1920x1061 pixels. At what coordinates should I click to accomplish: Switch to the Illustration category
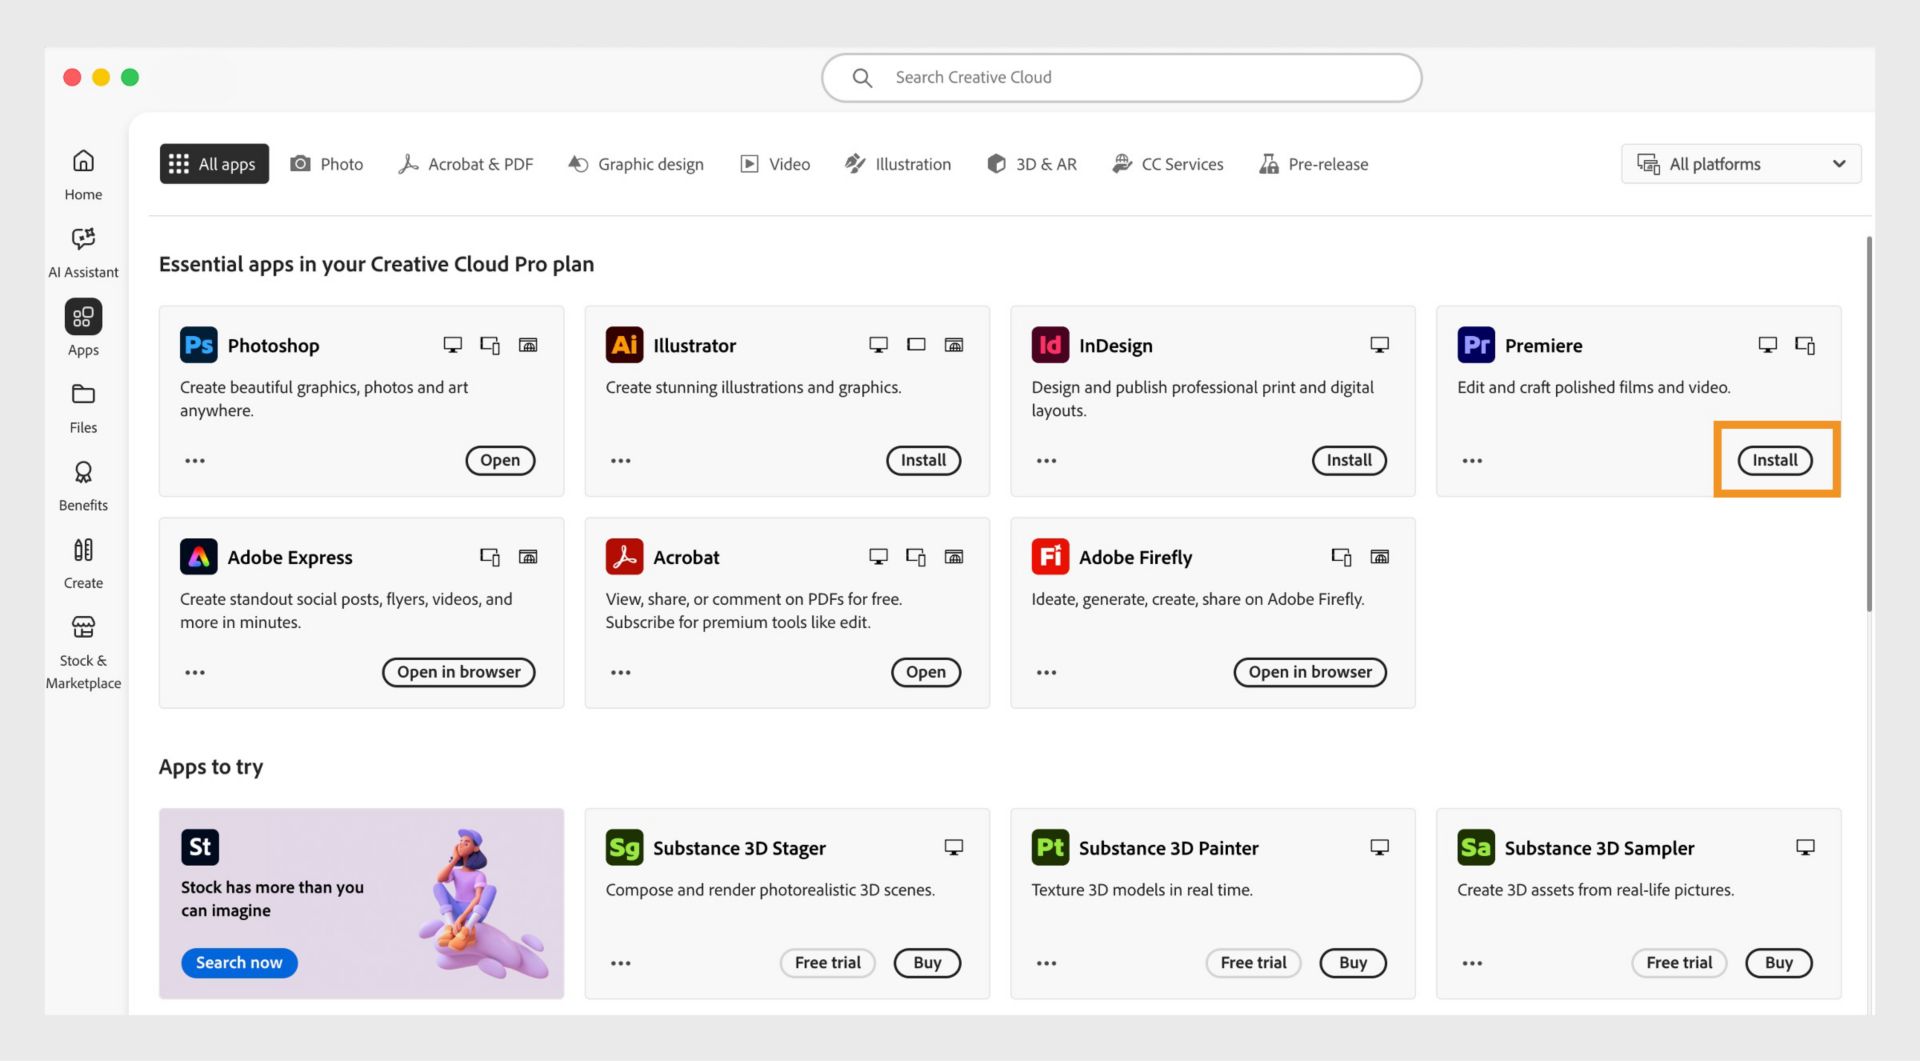[x=898, y=164]
